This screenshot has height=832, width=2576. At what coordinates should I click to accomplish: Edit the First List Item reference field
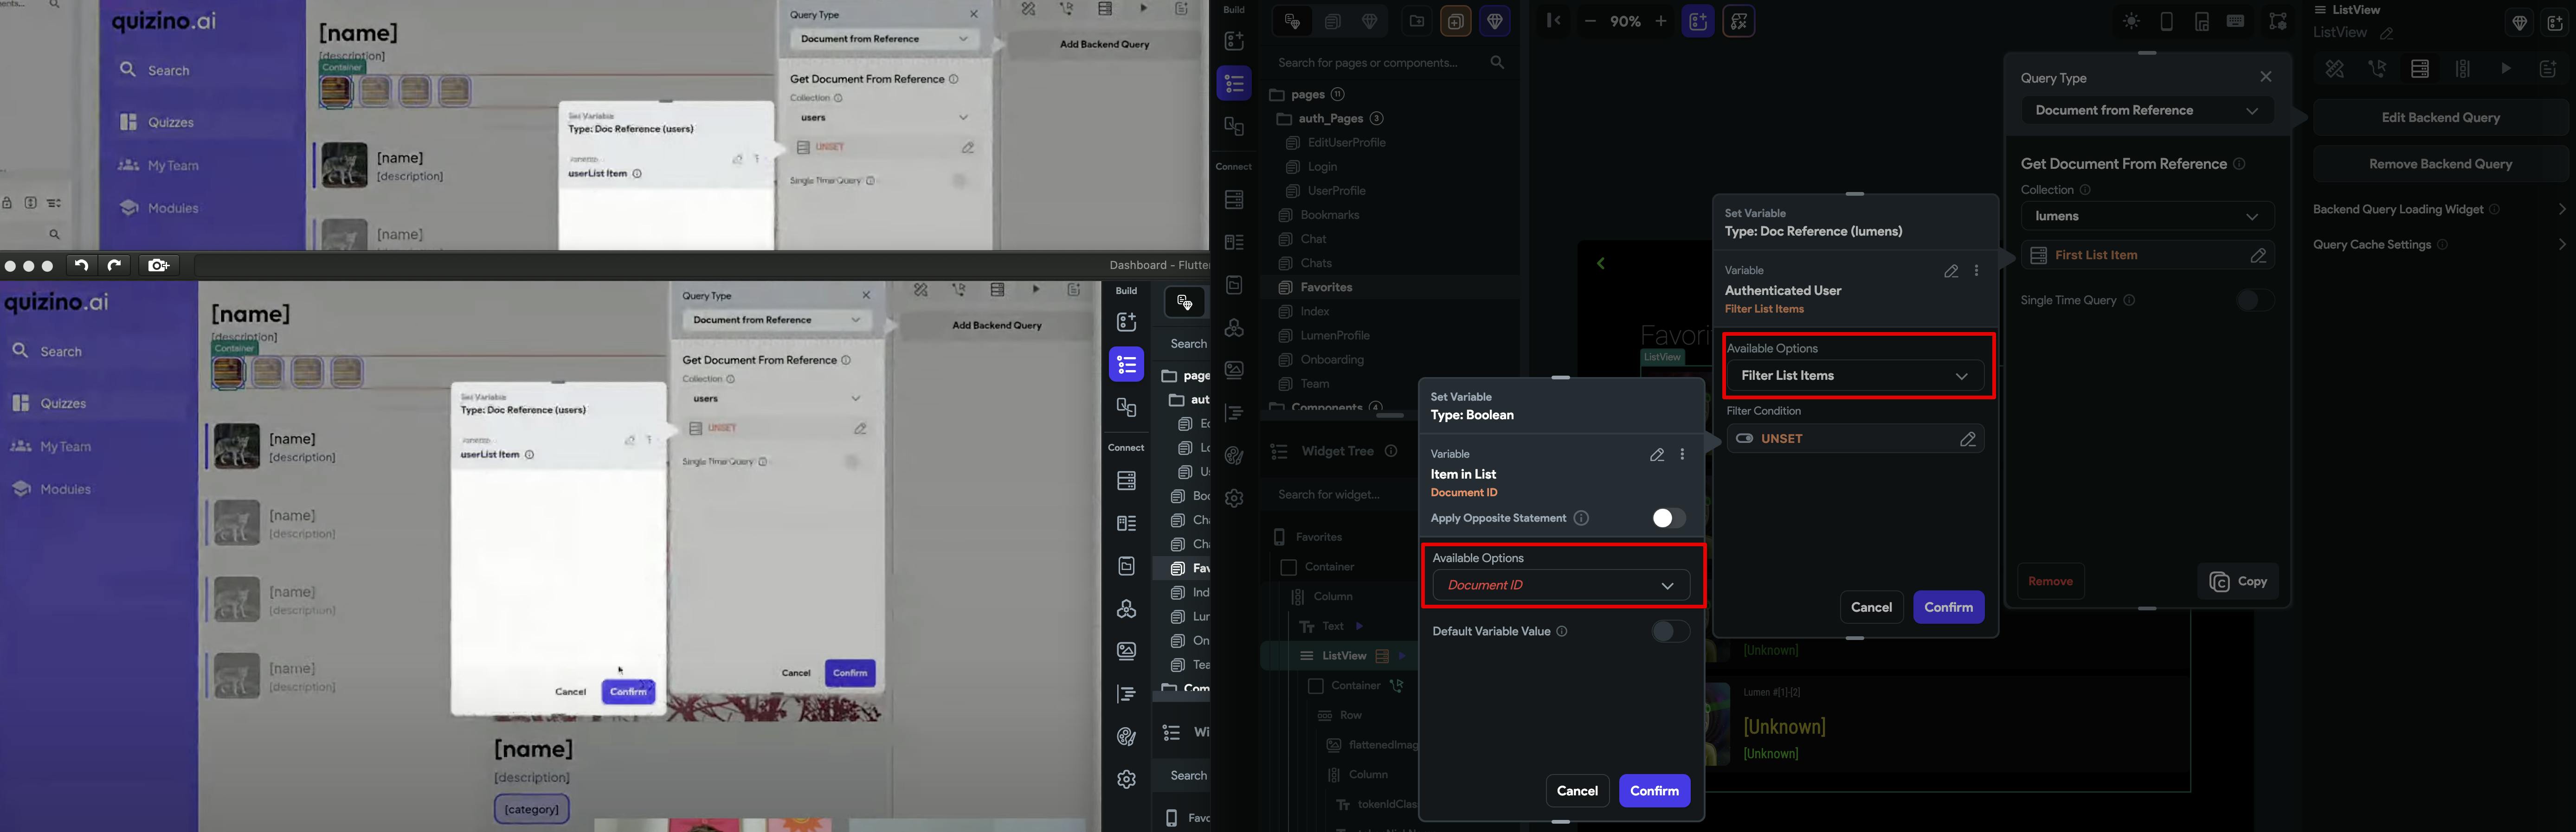[2147, 256]
